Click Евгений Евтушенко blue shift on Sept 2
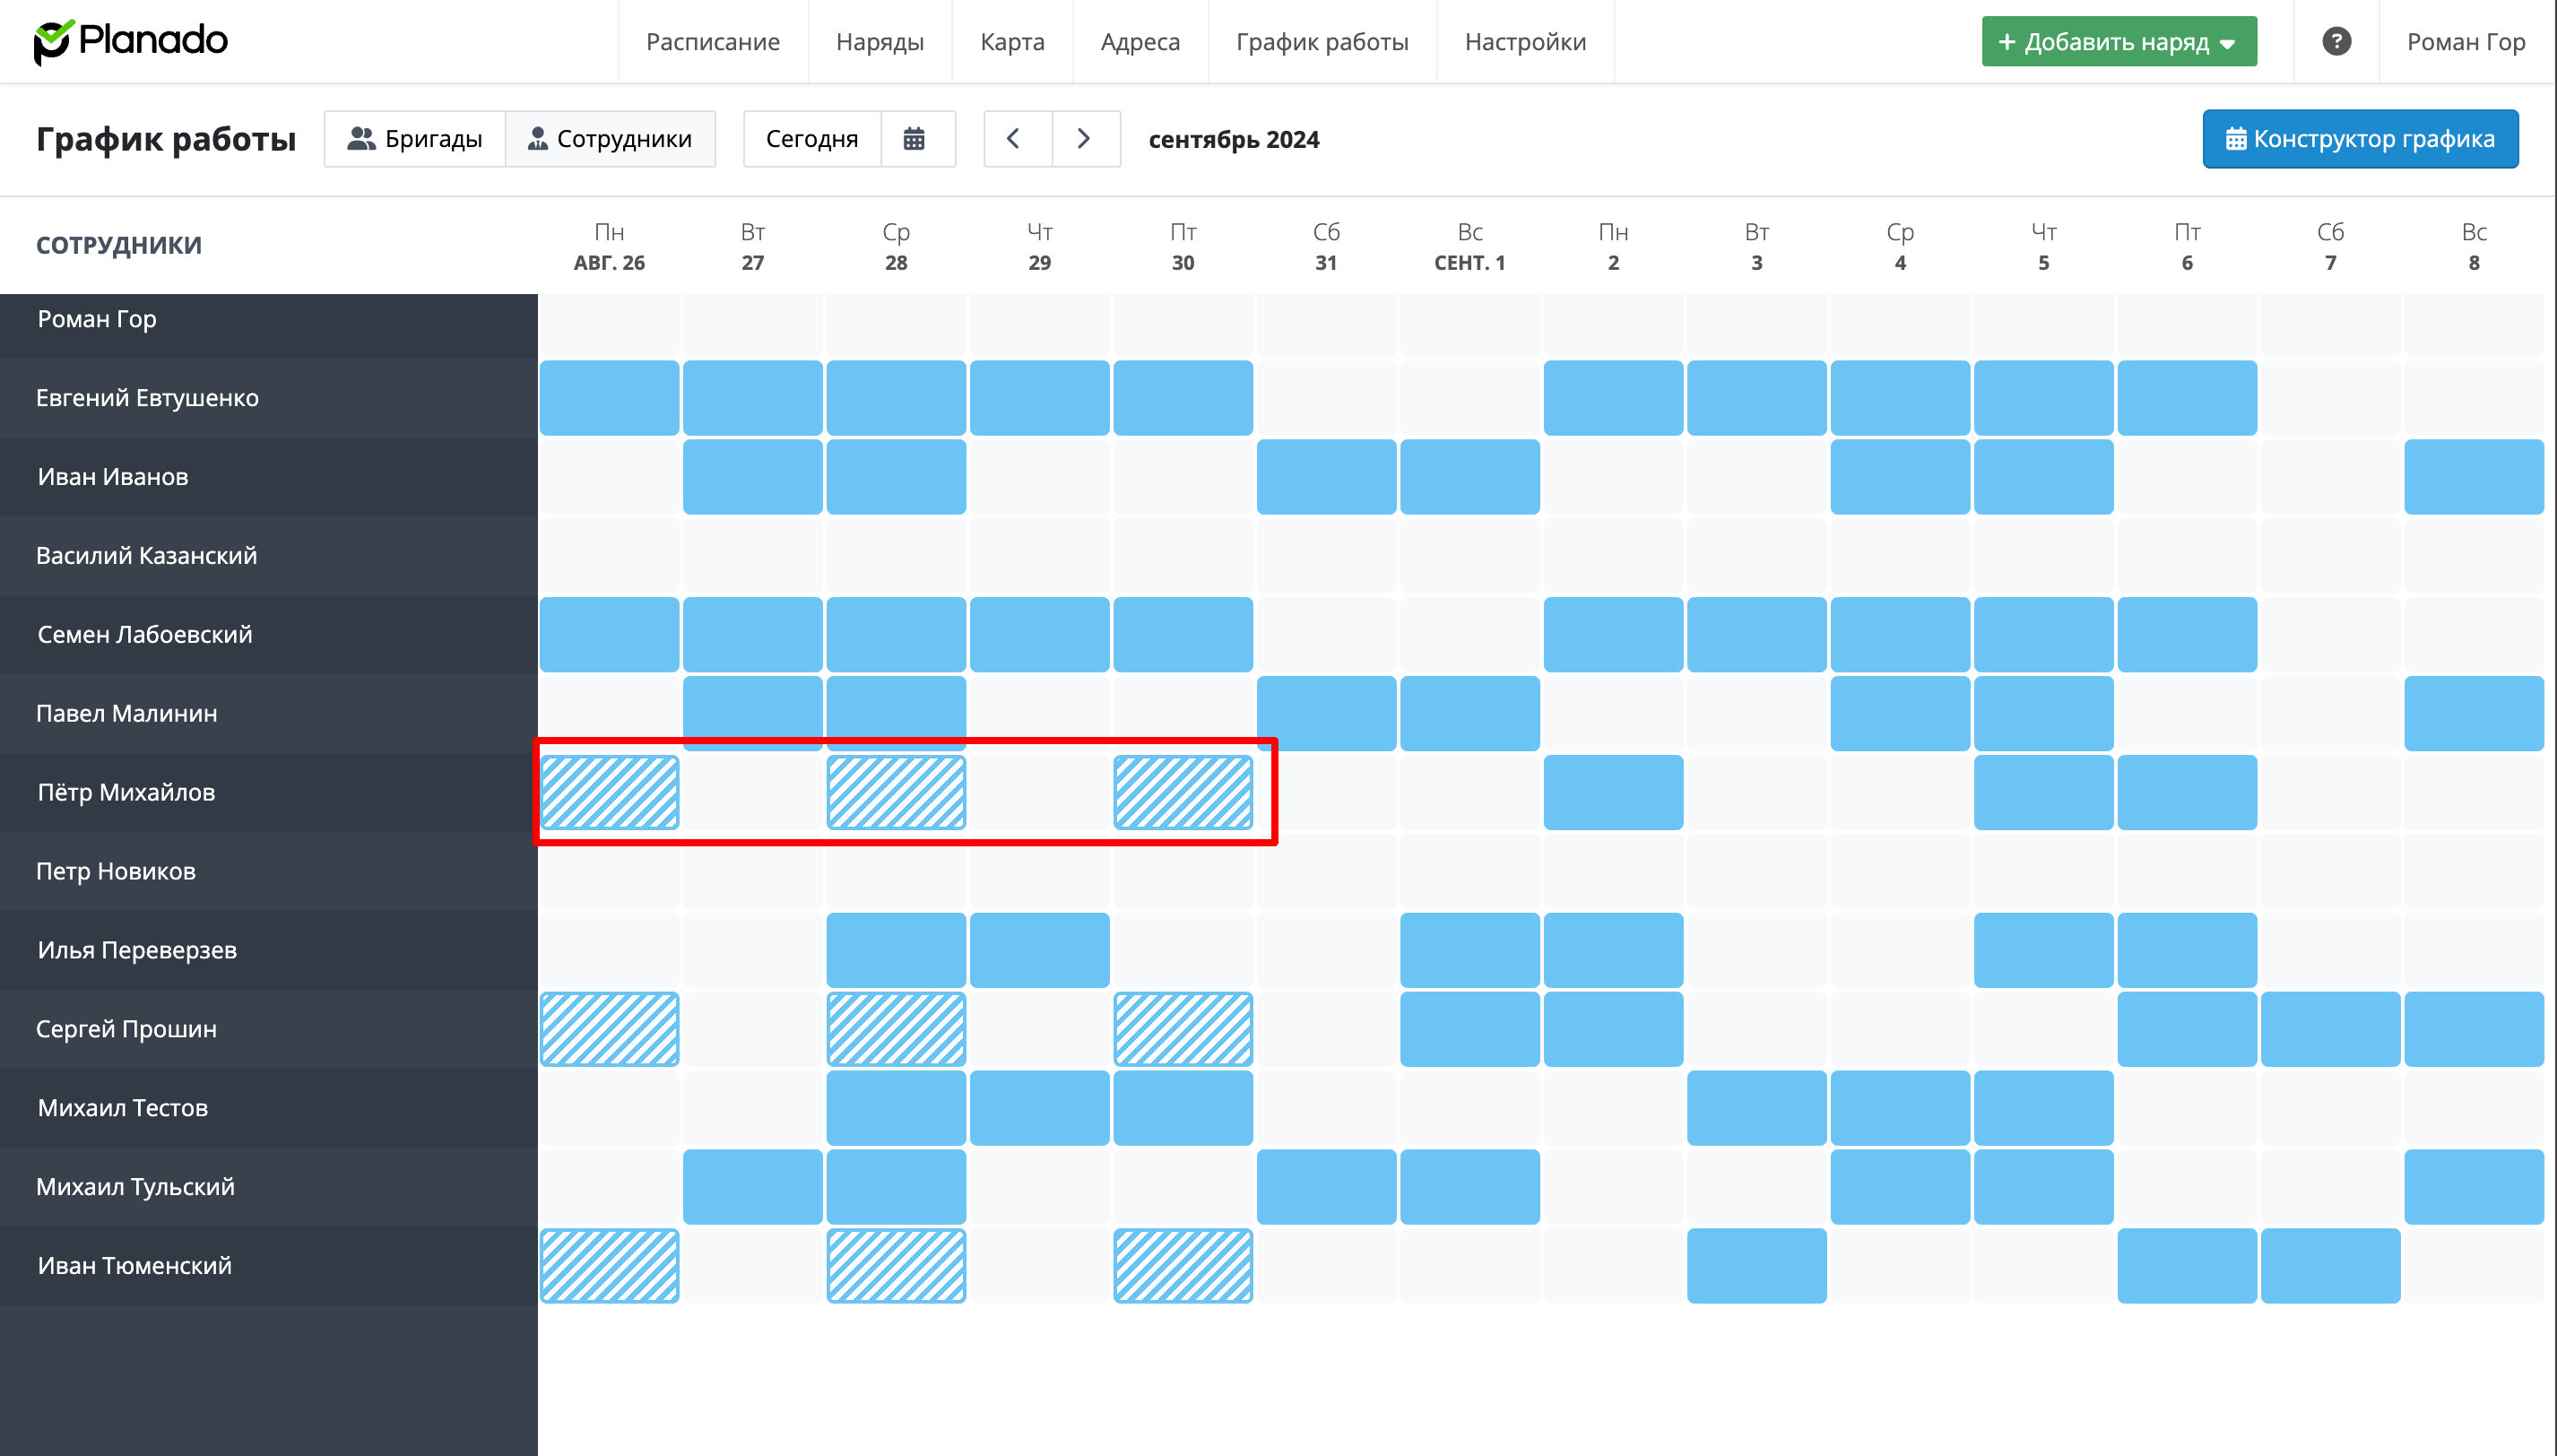Viewport: 2557px width, 1456px height. pyautogui.click(x=1612, y=398)
